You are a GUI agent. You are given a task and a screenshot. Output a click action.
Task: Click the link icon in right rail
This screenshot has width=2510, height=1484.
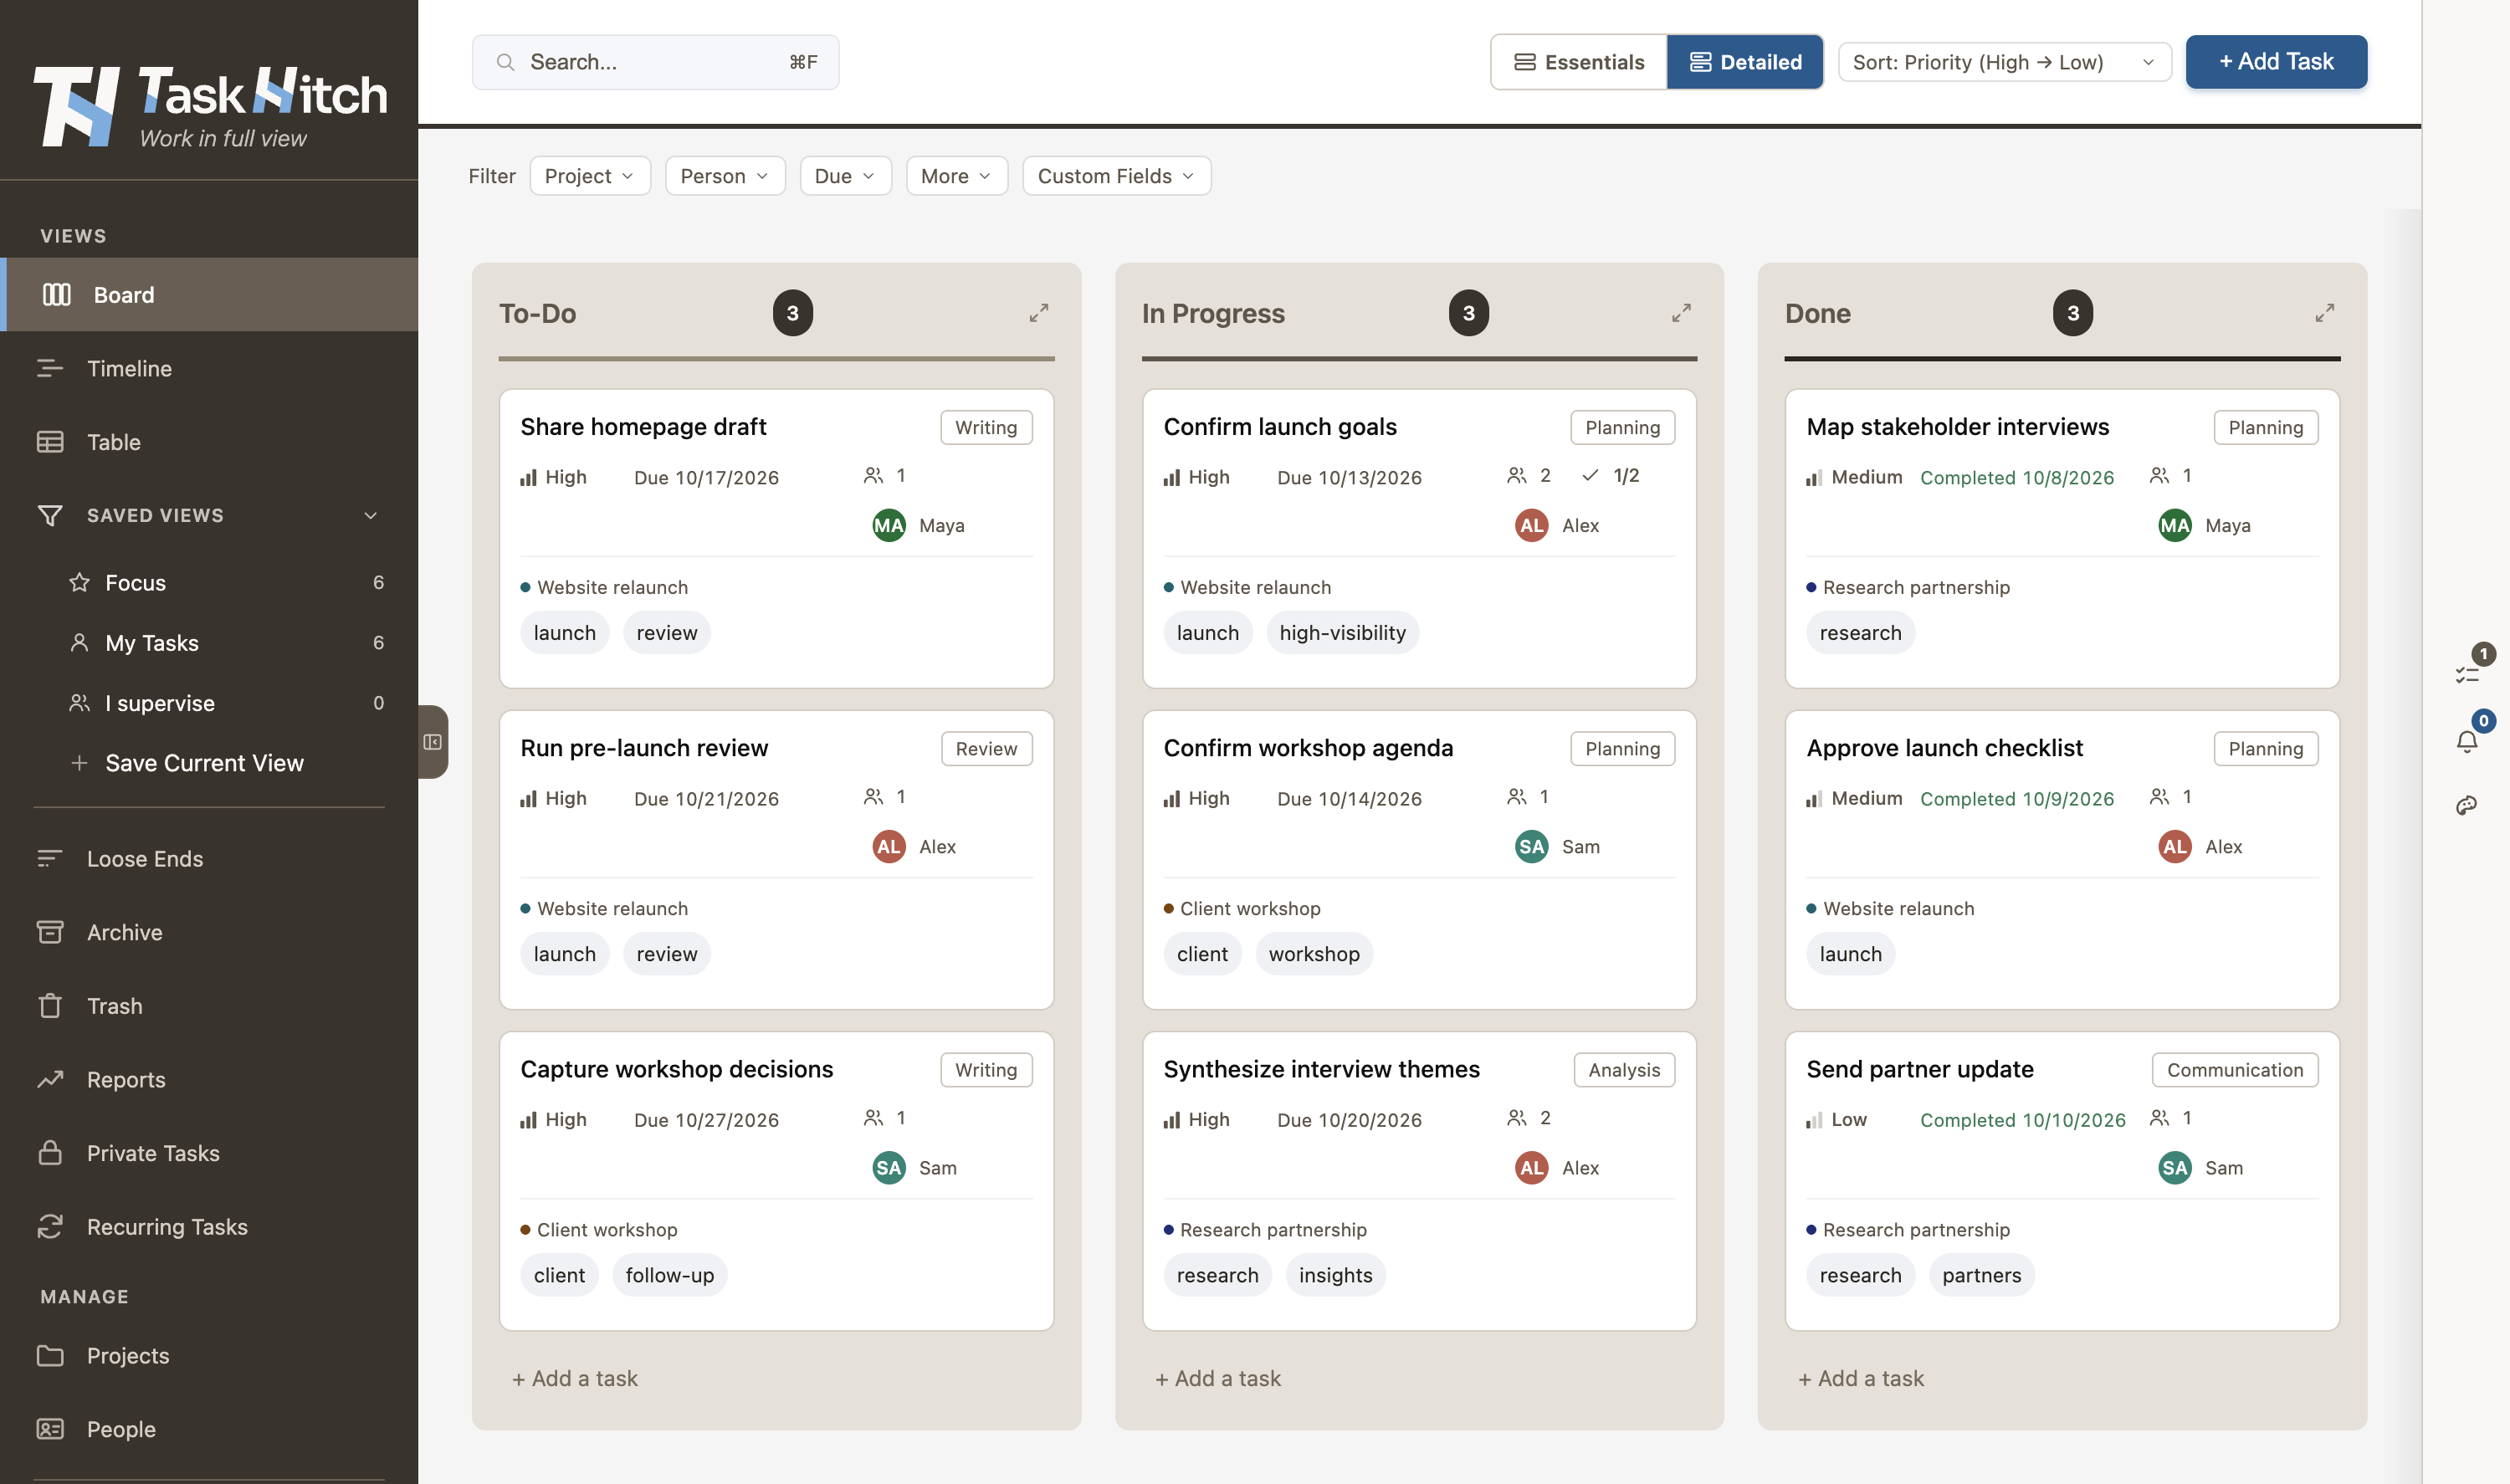[2467, 805]
